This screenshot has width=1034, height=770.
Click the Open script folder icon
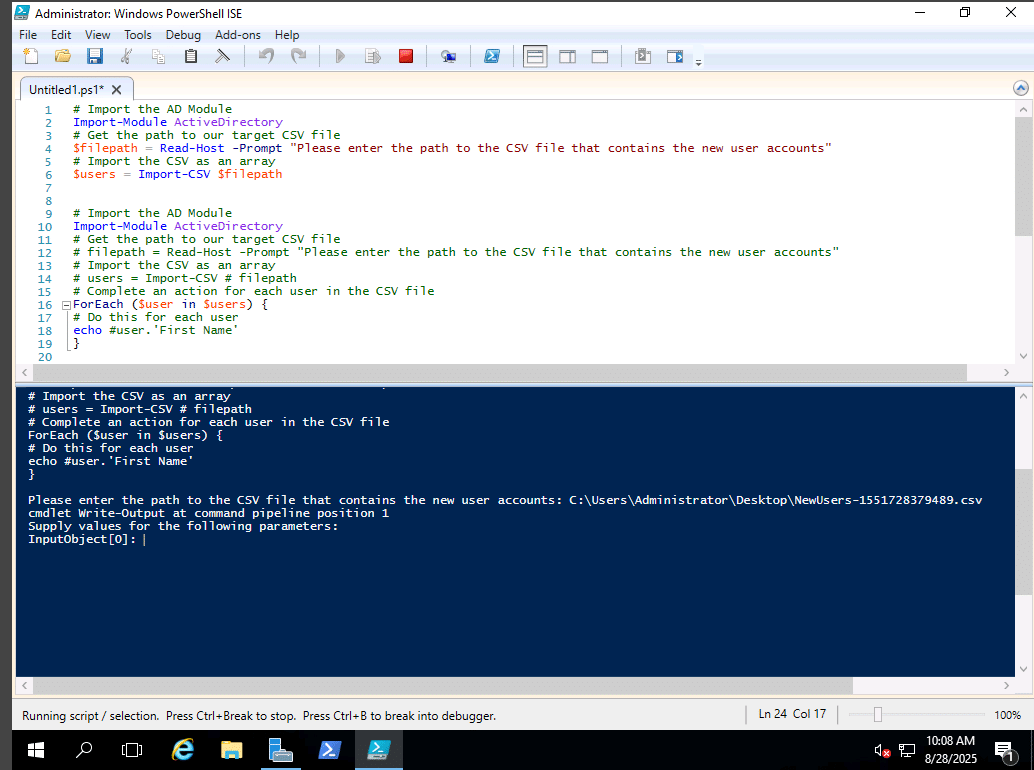coord(62,57)
